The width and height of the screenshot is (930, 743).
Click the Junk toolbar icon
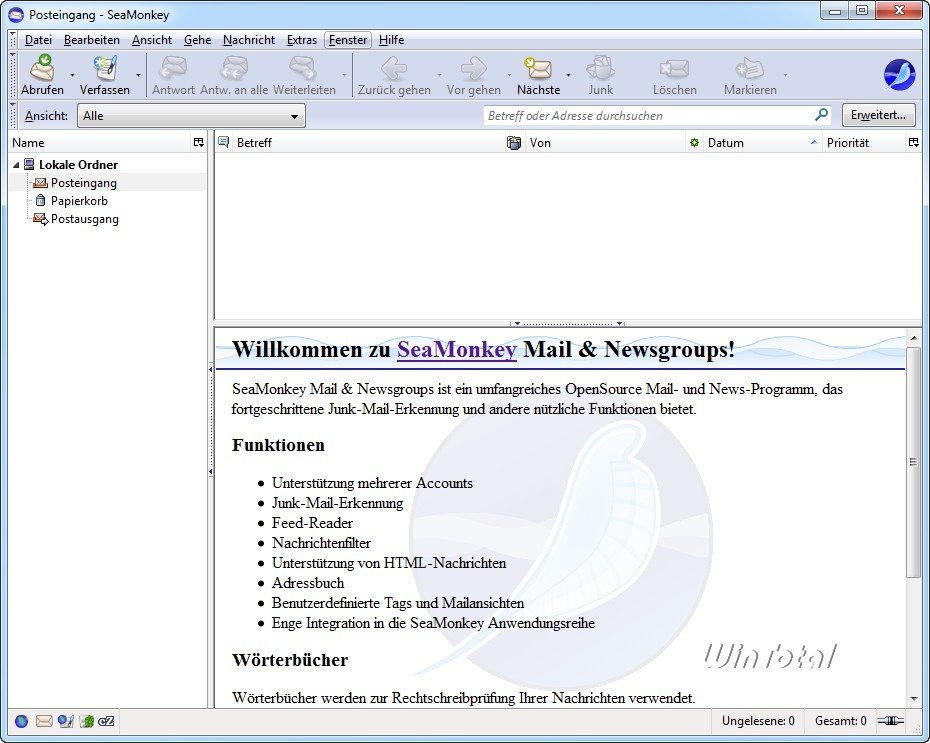[600, 68]
